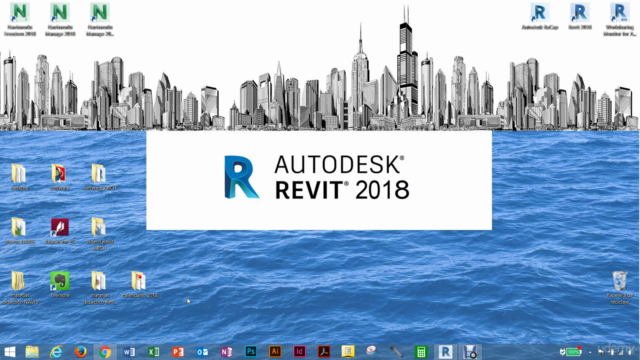Open Adobe Acrobat from the taskbar
640x360 pixels.
click(324, 351)
